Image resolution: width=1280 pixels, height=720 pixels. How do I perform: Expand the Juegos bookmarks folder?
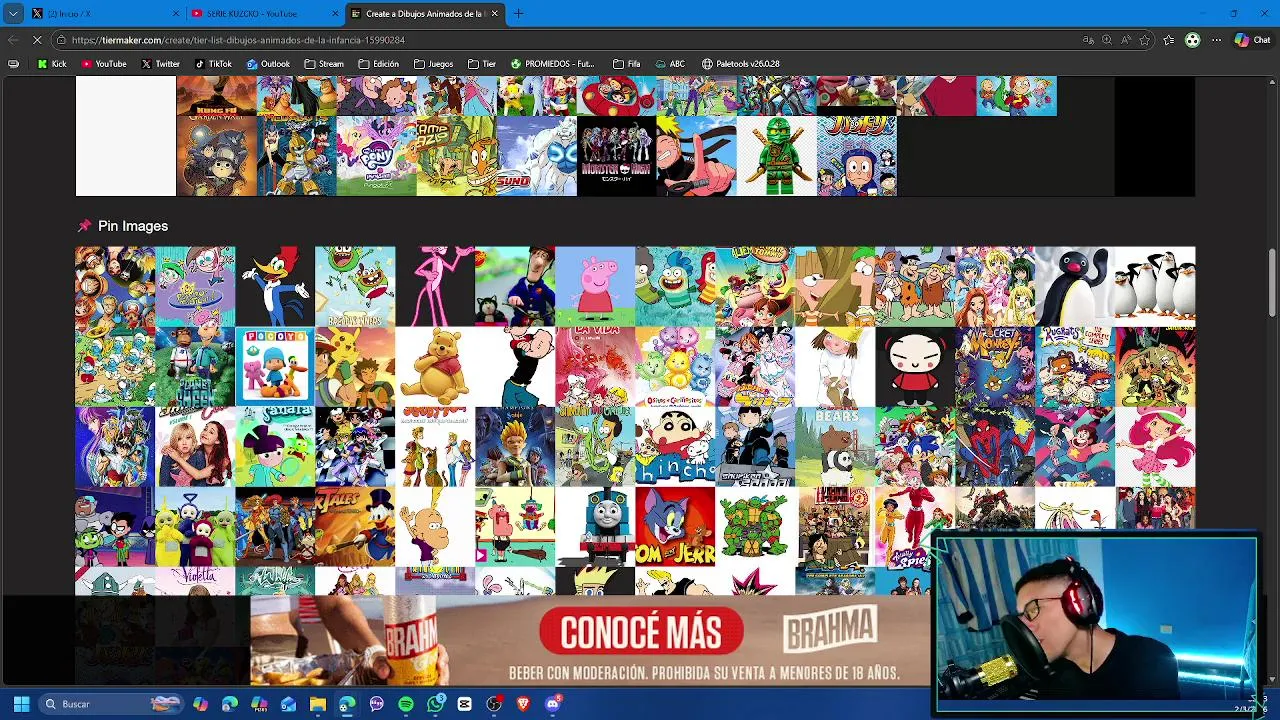[x=433, y=64]
